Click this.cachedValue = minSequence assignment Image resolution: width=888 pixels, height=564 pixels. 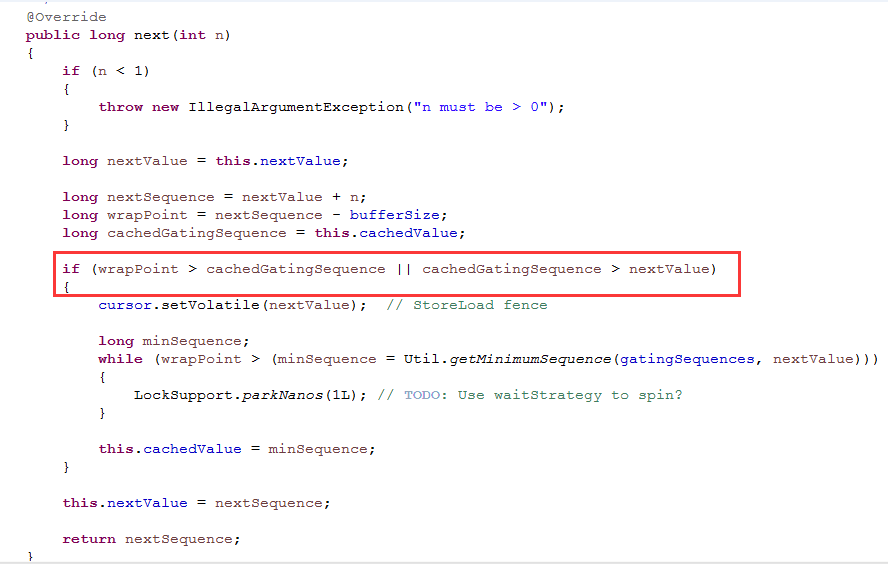[x=237, y=449]
